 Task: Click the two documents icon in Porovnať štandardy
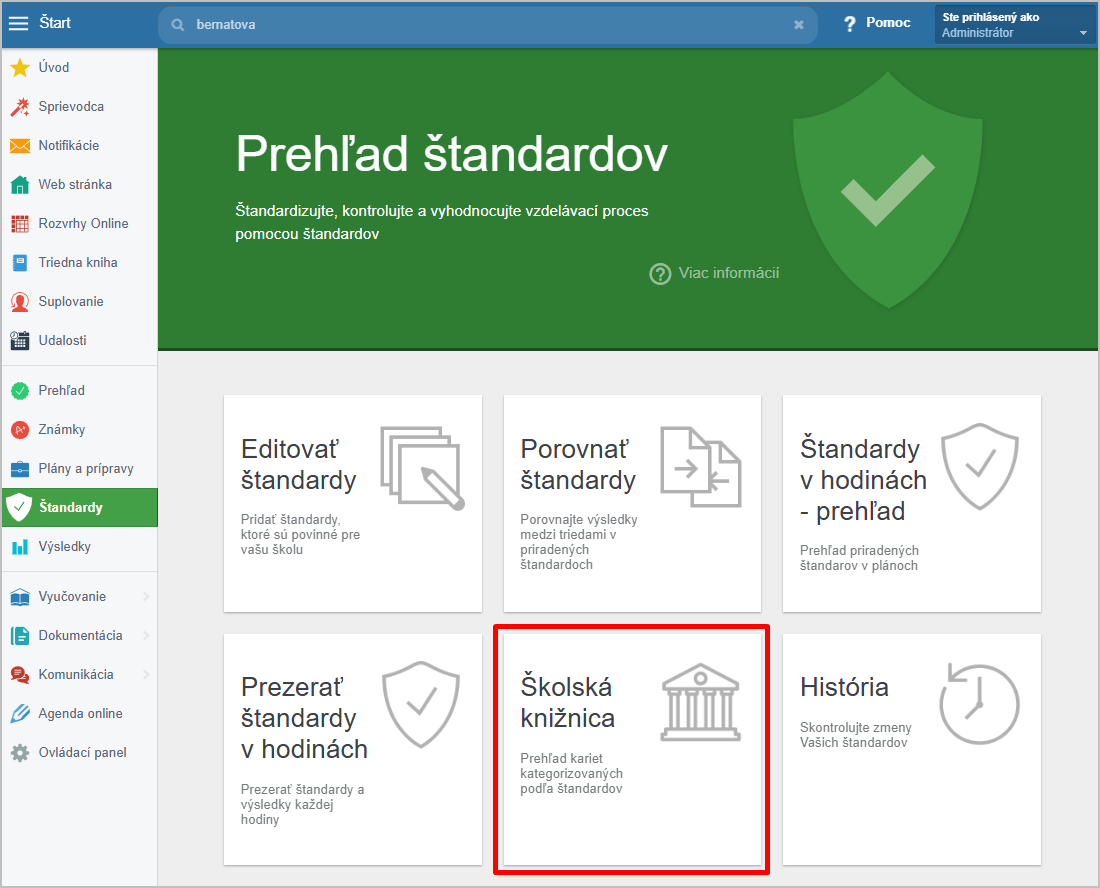point(701,466)
